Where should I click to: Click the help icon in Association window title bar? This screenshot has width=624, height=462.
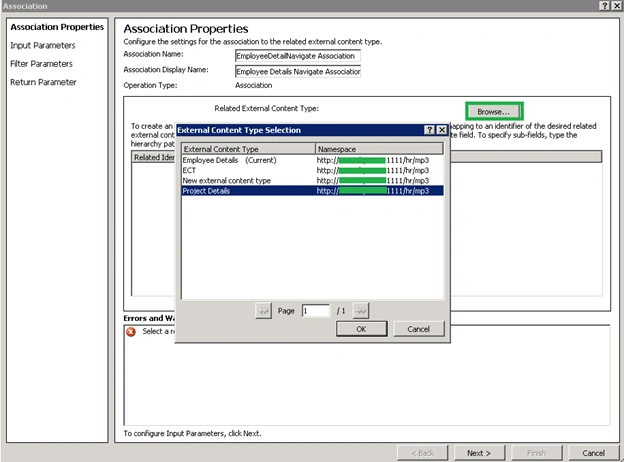[x=604, y=6]
